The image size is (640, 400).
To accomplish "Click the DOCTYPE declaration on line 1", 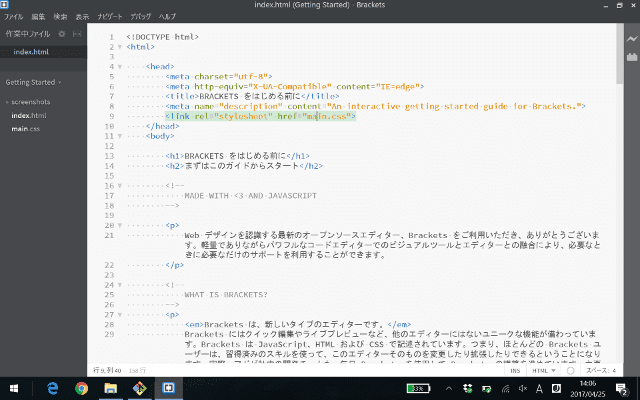I will point(162,37).
